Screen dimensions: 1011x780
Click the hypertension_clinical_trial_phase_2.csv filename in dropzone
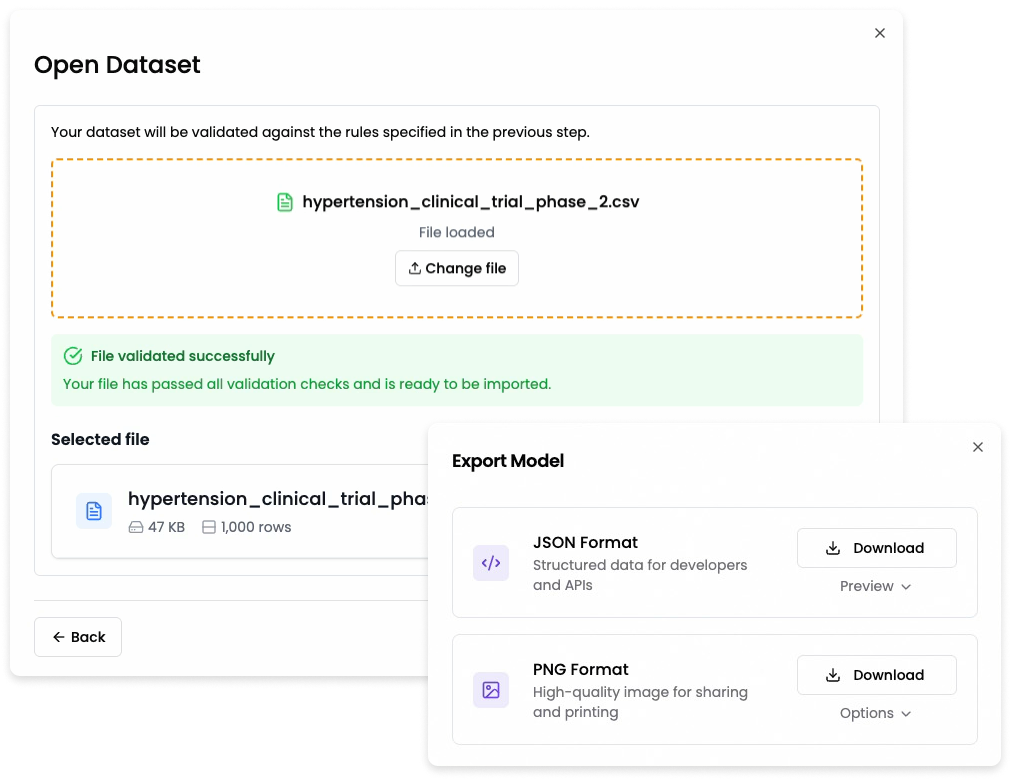click(471, 202)
